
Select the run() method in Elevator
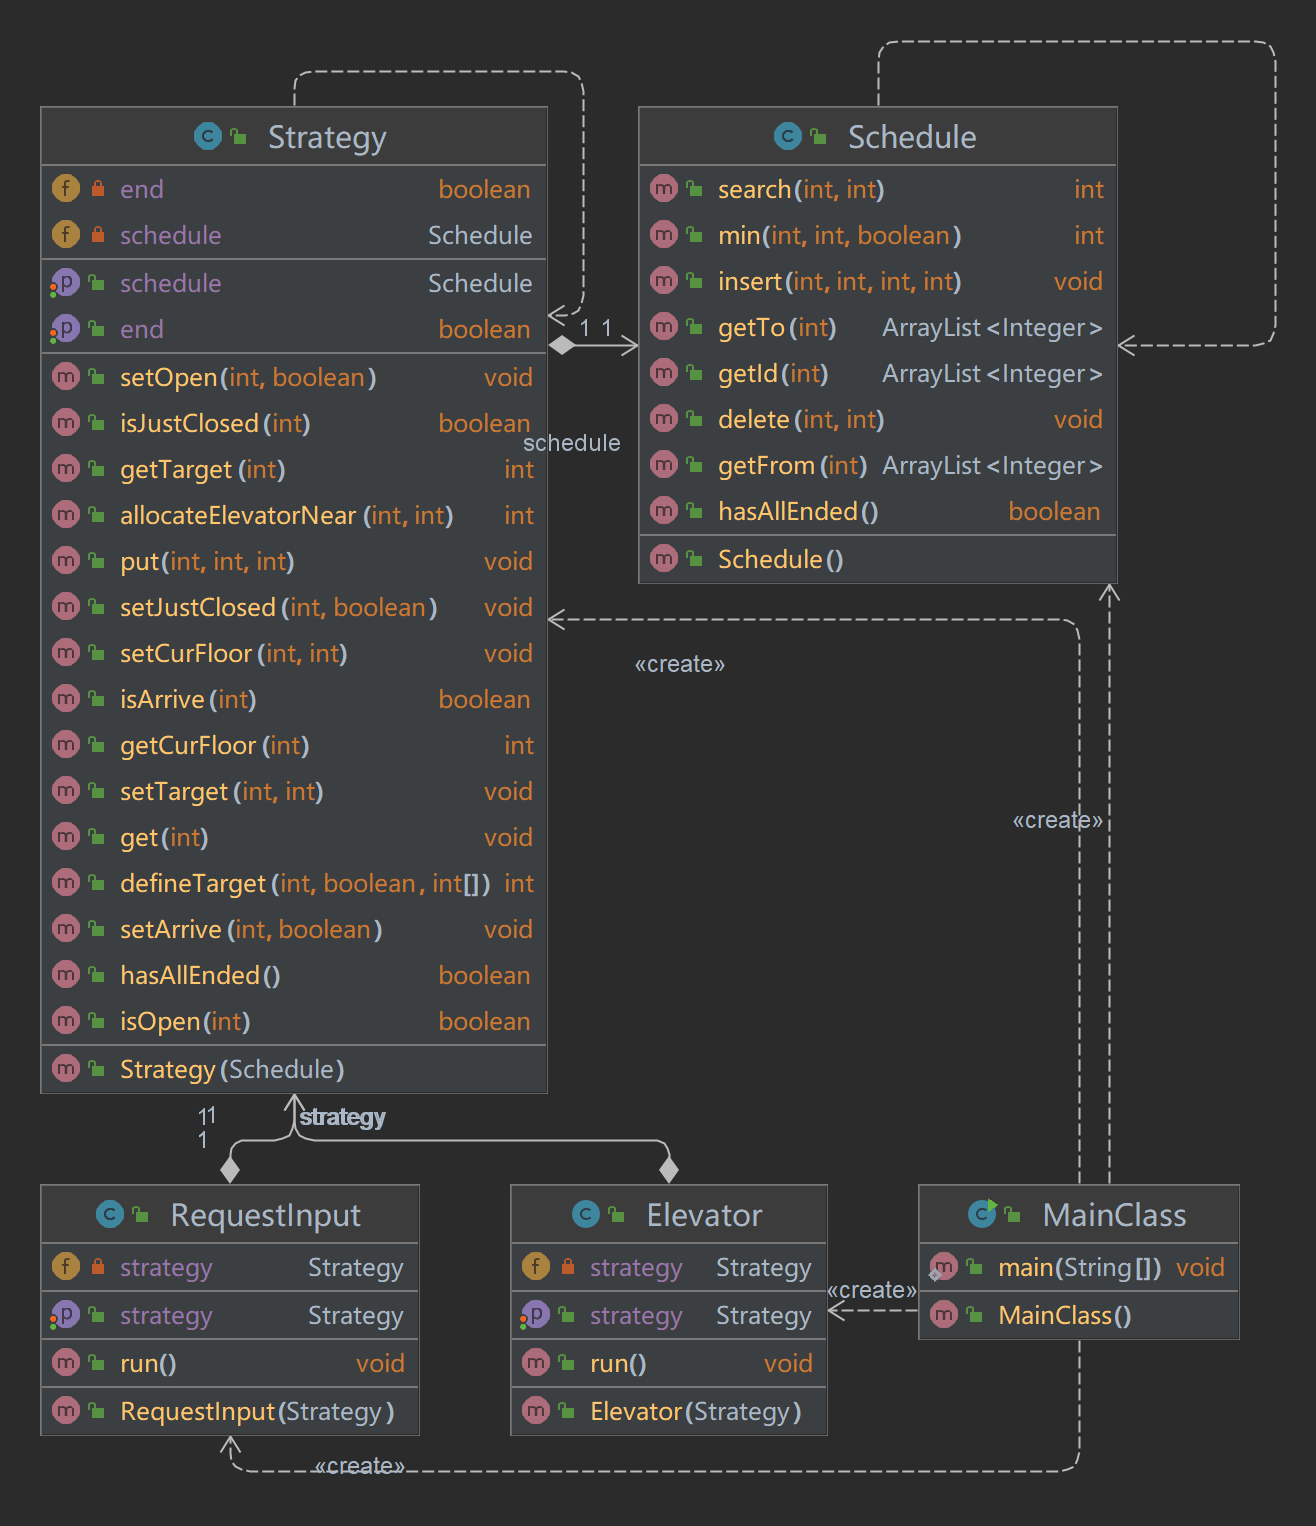[669, 1363]
